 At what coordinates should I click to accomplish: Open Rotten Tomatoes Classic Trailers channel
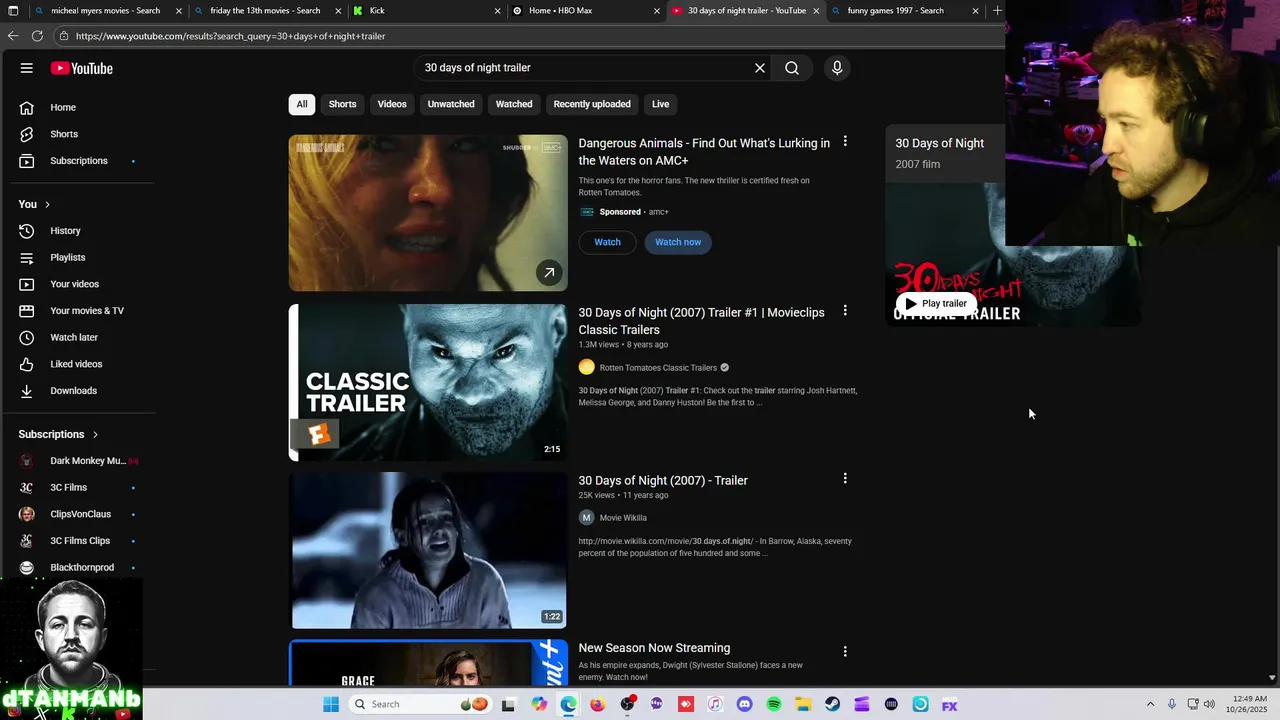pyautogui.click(x=658, y=367)
